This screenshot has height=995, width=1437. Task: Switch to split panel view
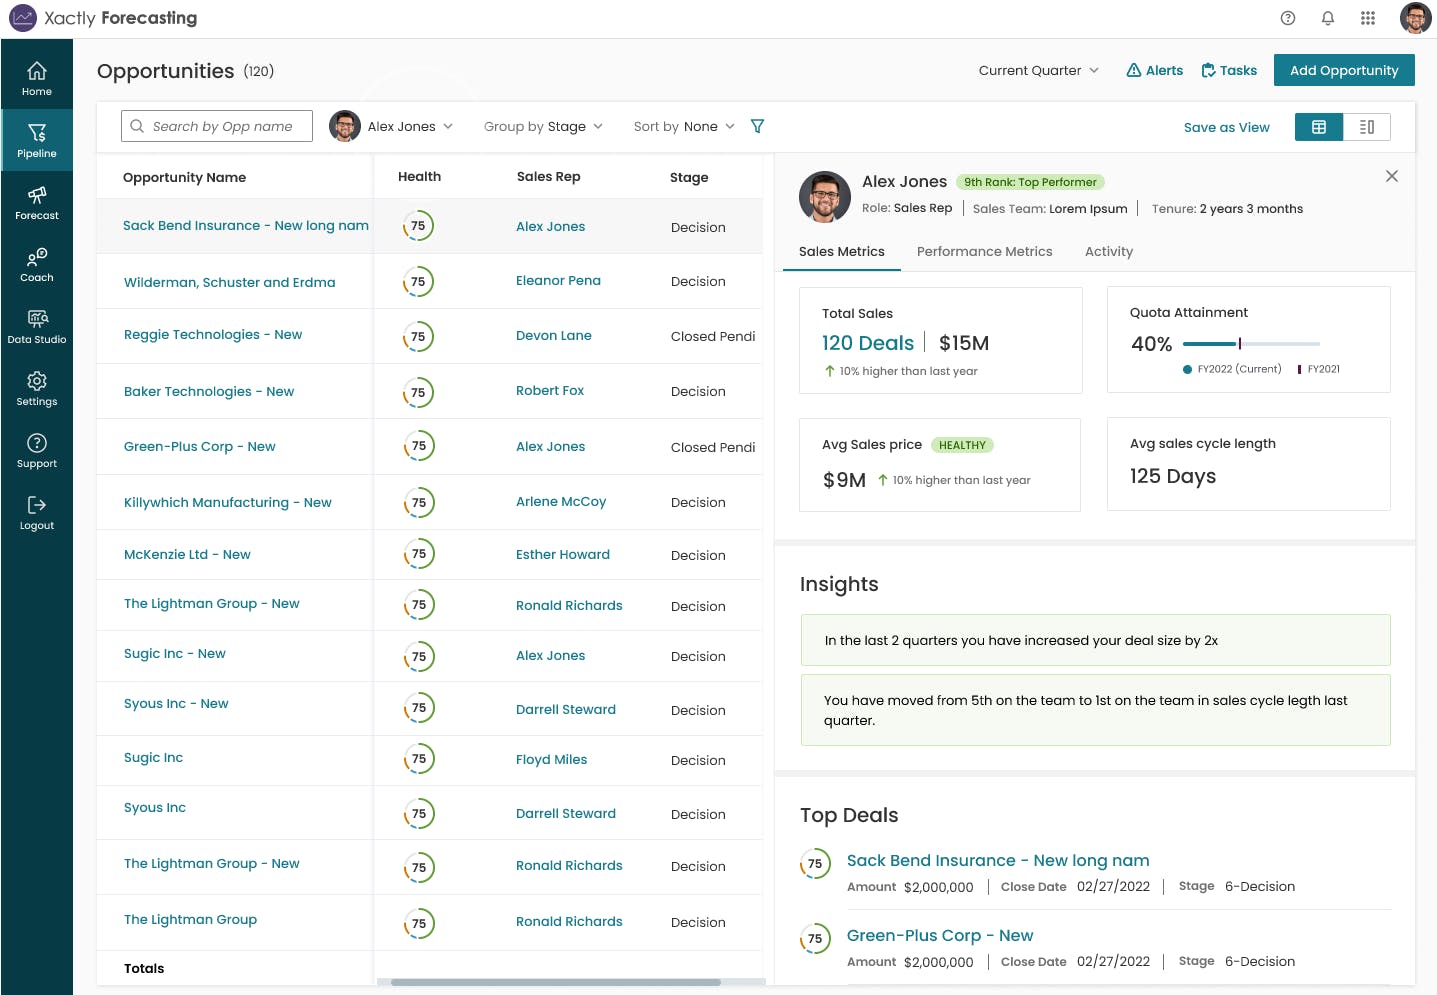(x=1367, y=127)
